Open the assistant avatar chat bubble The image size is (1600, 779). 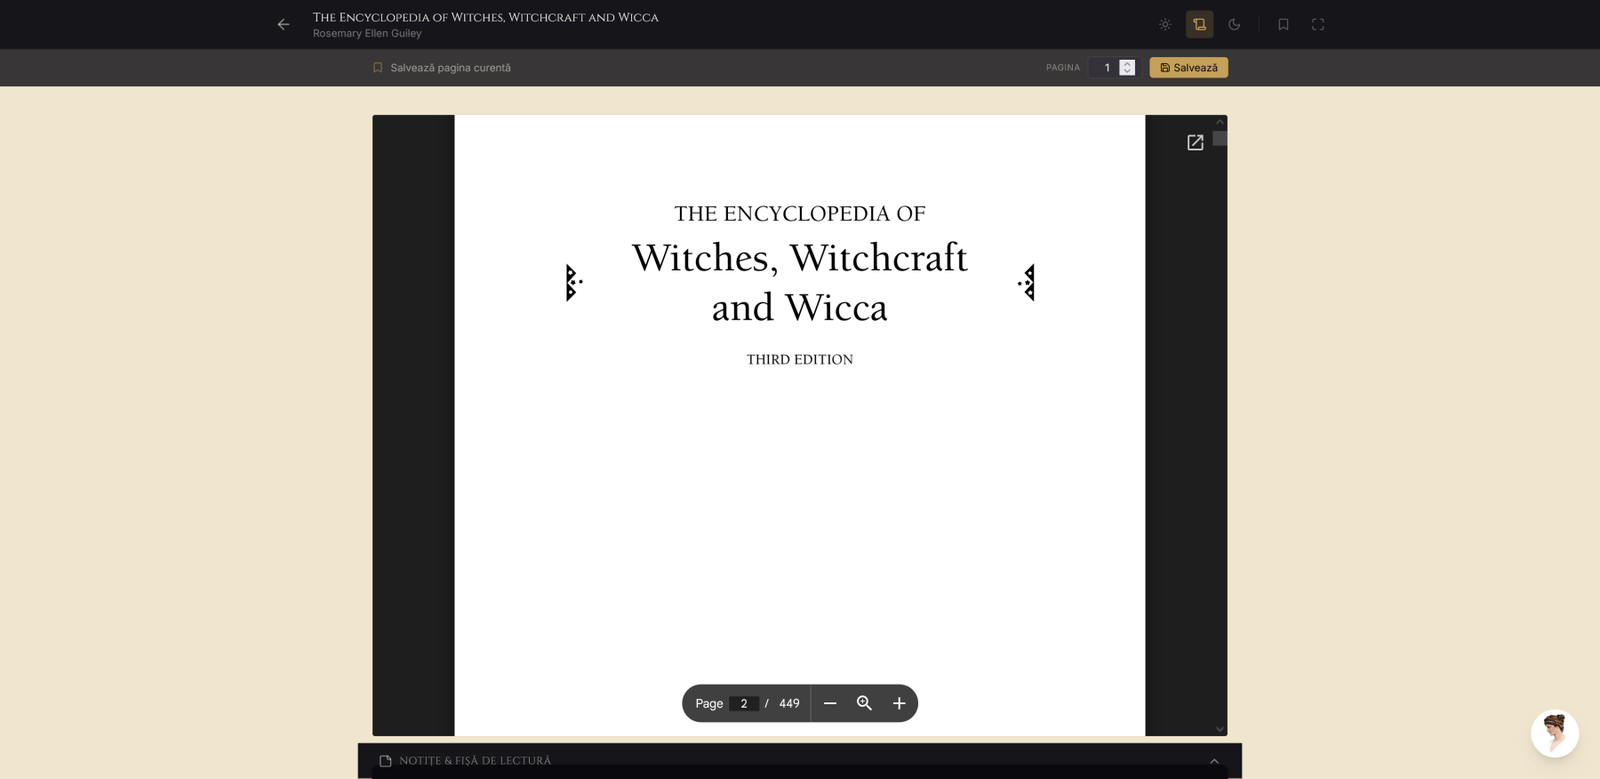[x=1555, y=734]
